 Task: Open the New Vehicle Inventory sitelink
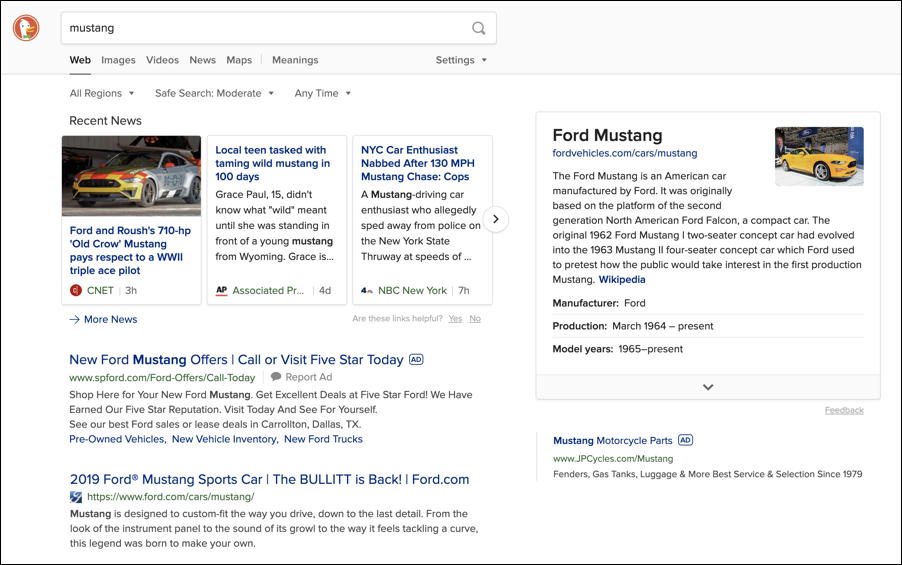(225, 439)
